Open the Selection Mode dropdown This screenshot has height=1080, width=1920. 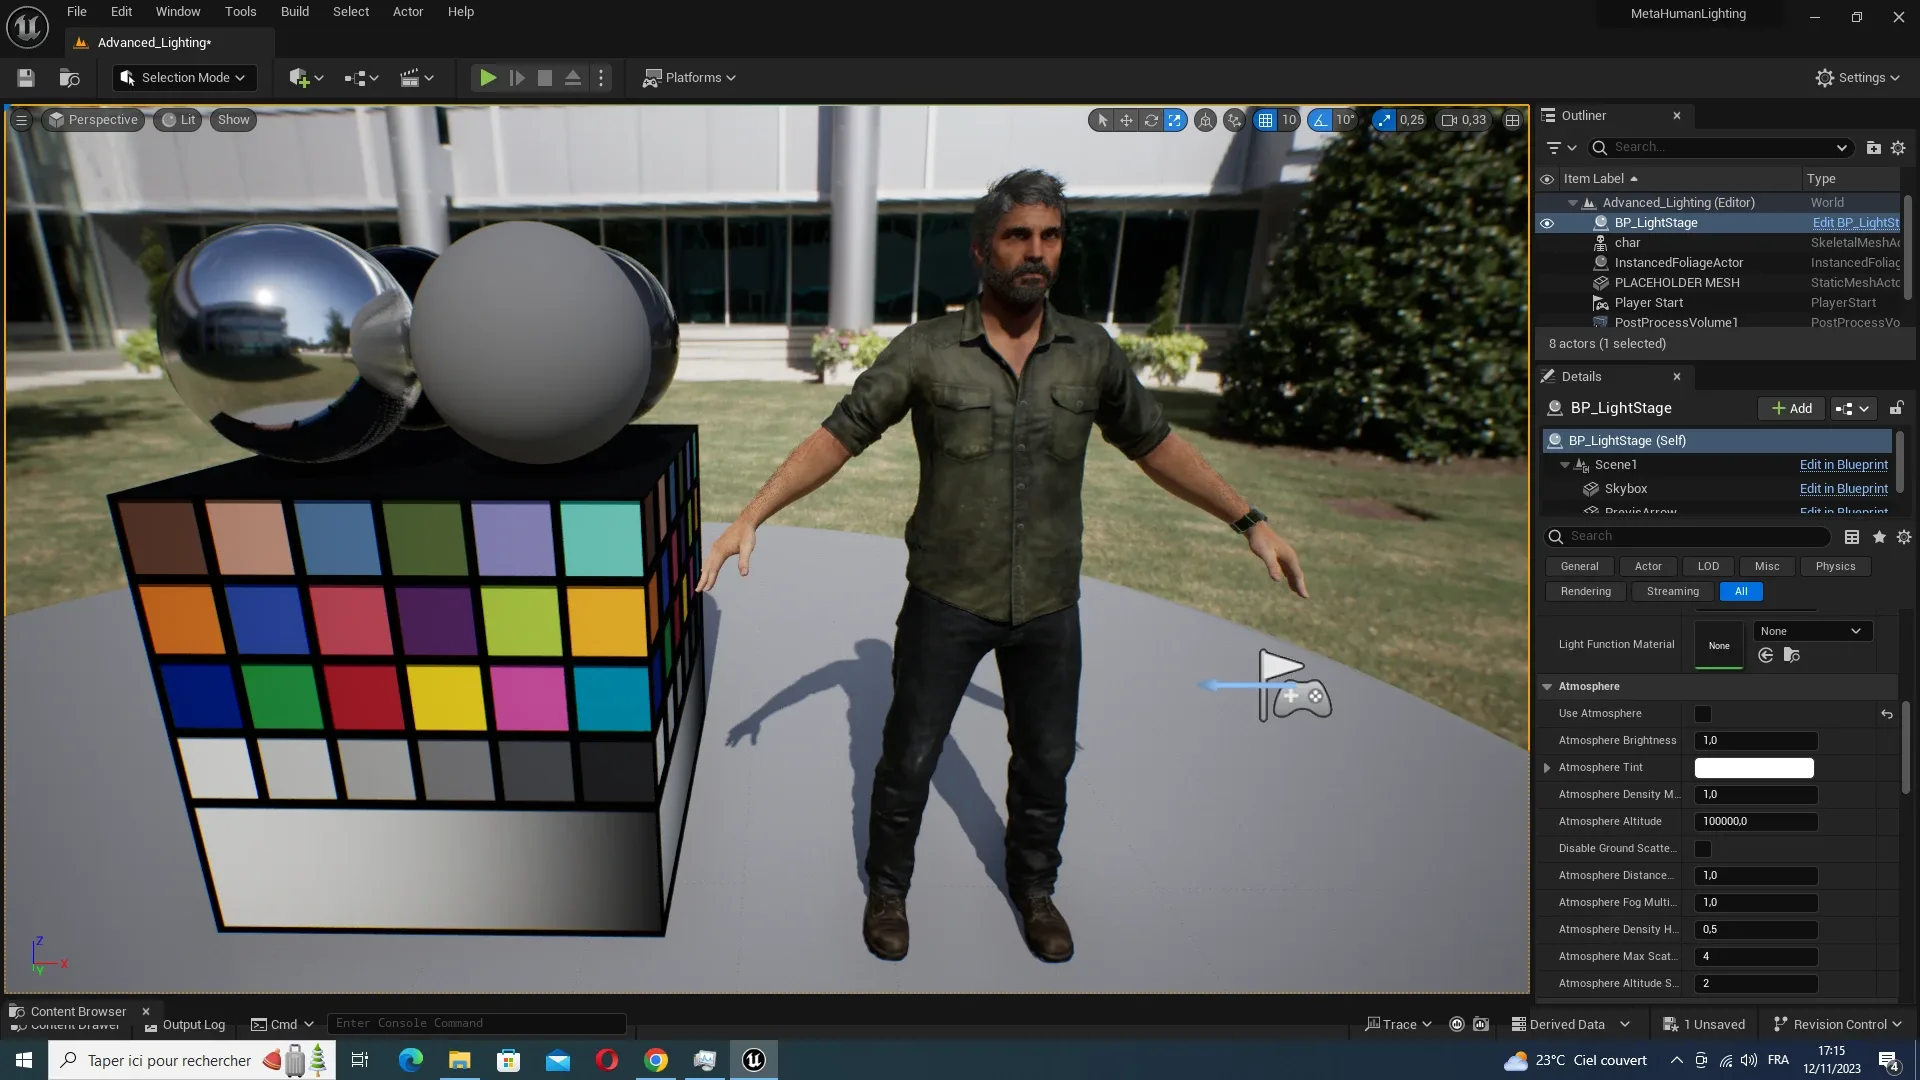click(x=185, y=78)
